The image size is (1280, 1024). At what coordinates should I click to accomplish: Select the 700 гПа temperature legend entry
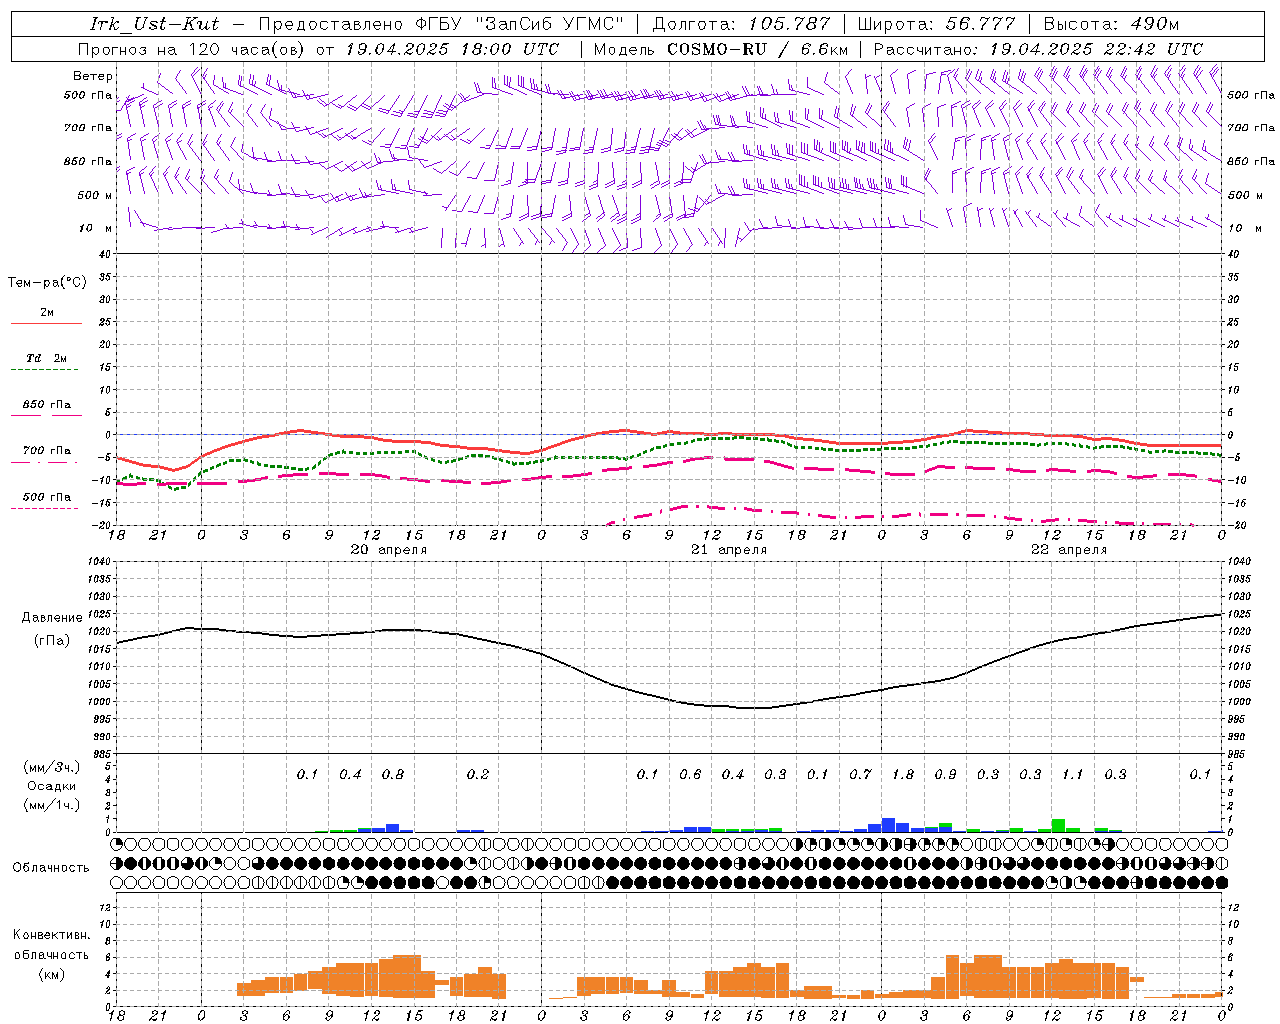[x=47, y=450]
